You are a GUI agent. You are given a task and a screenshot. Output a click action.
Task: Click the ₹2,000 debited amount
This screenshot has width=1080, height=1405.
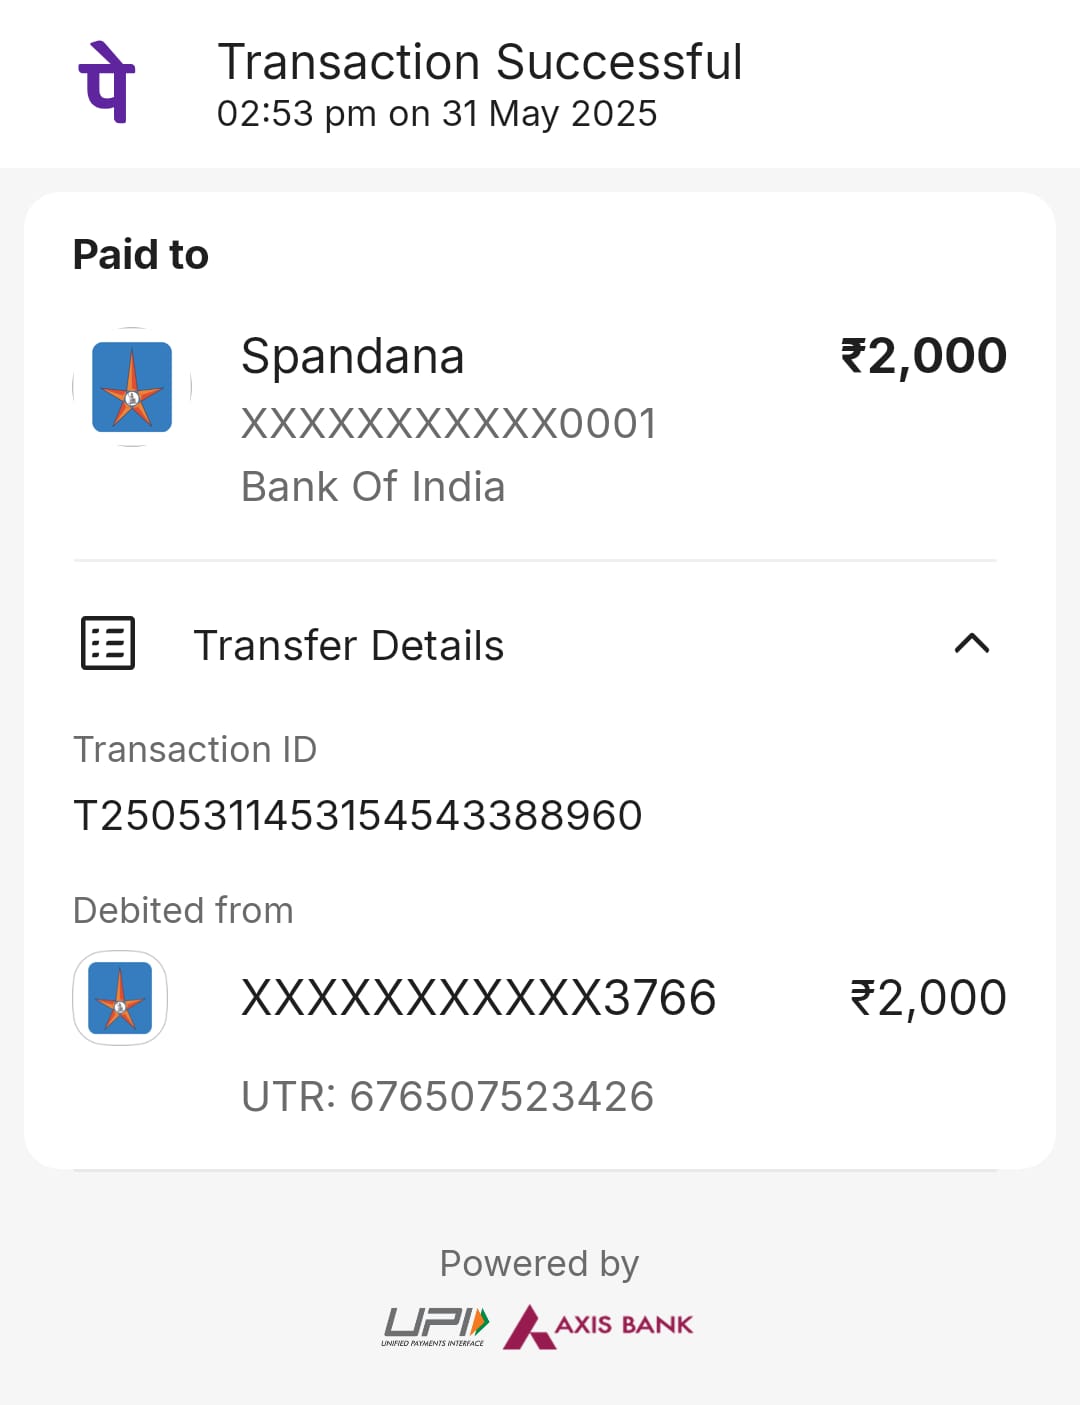(x=928, y=998)
